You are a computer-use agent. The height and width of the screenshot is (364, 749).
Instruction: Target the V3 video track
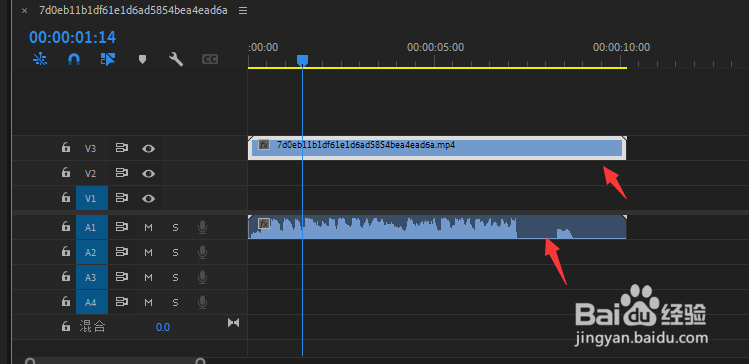click(91, 149)
